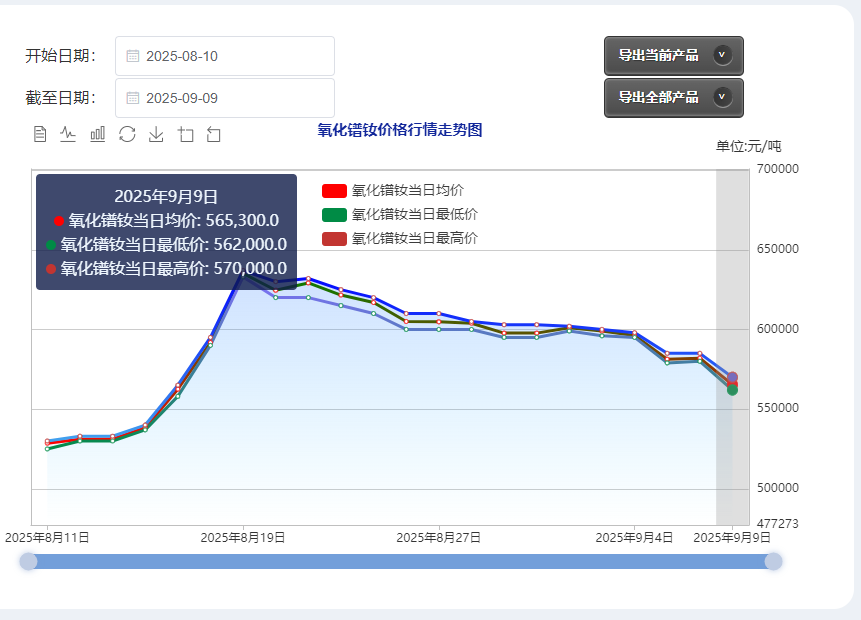Expand arrow on 导出当前产品 button
861x620 pixels.
coord(722,55)
